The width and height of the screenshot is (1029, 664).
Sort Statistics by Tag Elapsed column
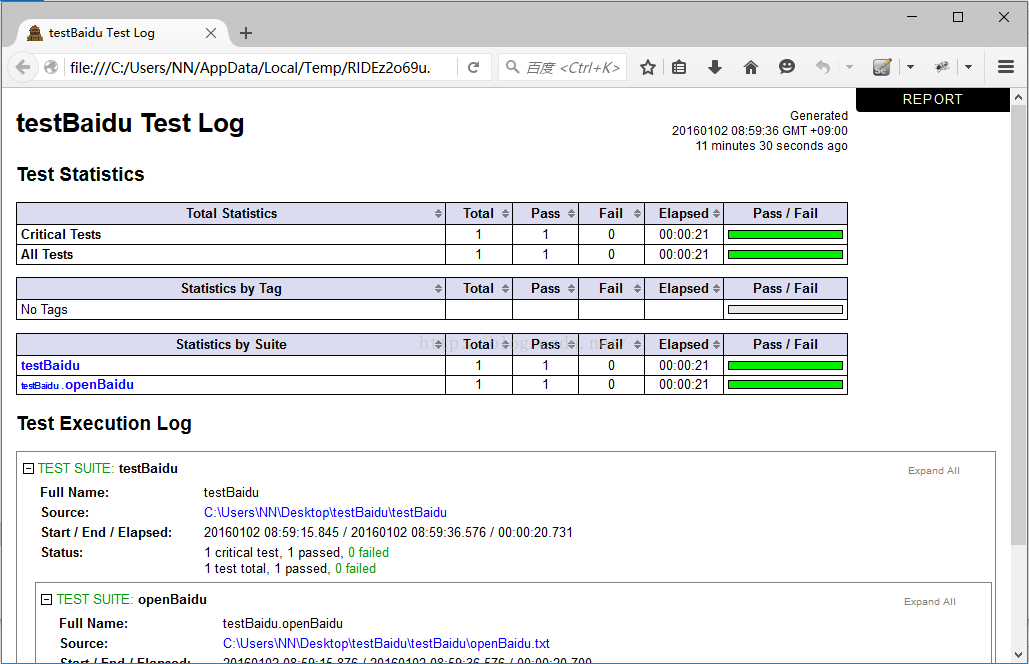[x=684, y=289]
